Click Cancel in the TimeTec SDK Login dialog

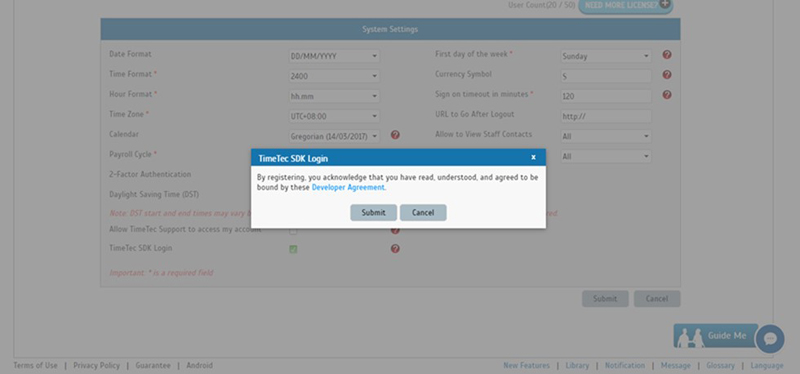(423, 213)
